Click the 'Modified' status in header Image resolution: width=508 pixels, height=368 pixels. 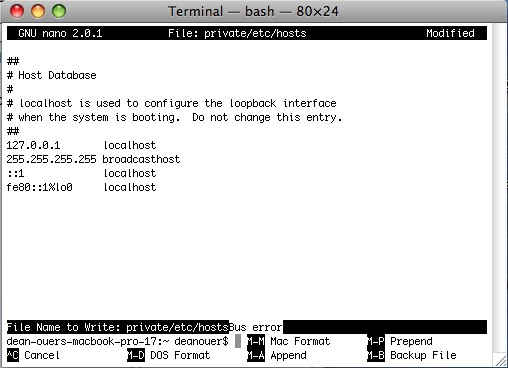pos(450,33)
